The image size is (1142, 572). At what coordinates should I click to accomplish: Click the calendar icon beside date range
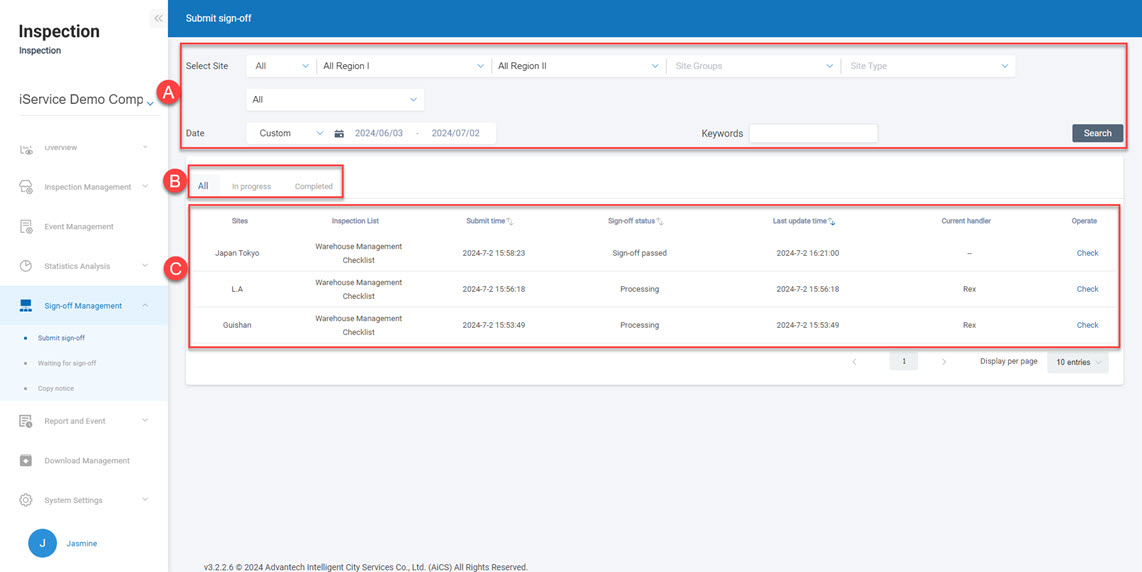point(339,133)
